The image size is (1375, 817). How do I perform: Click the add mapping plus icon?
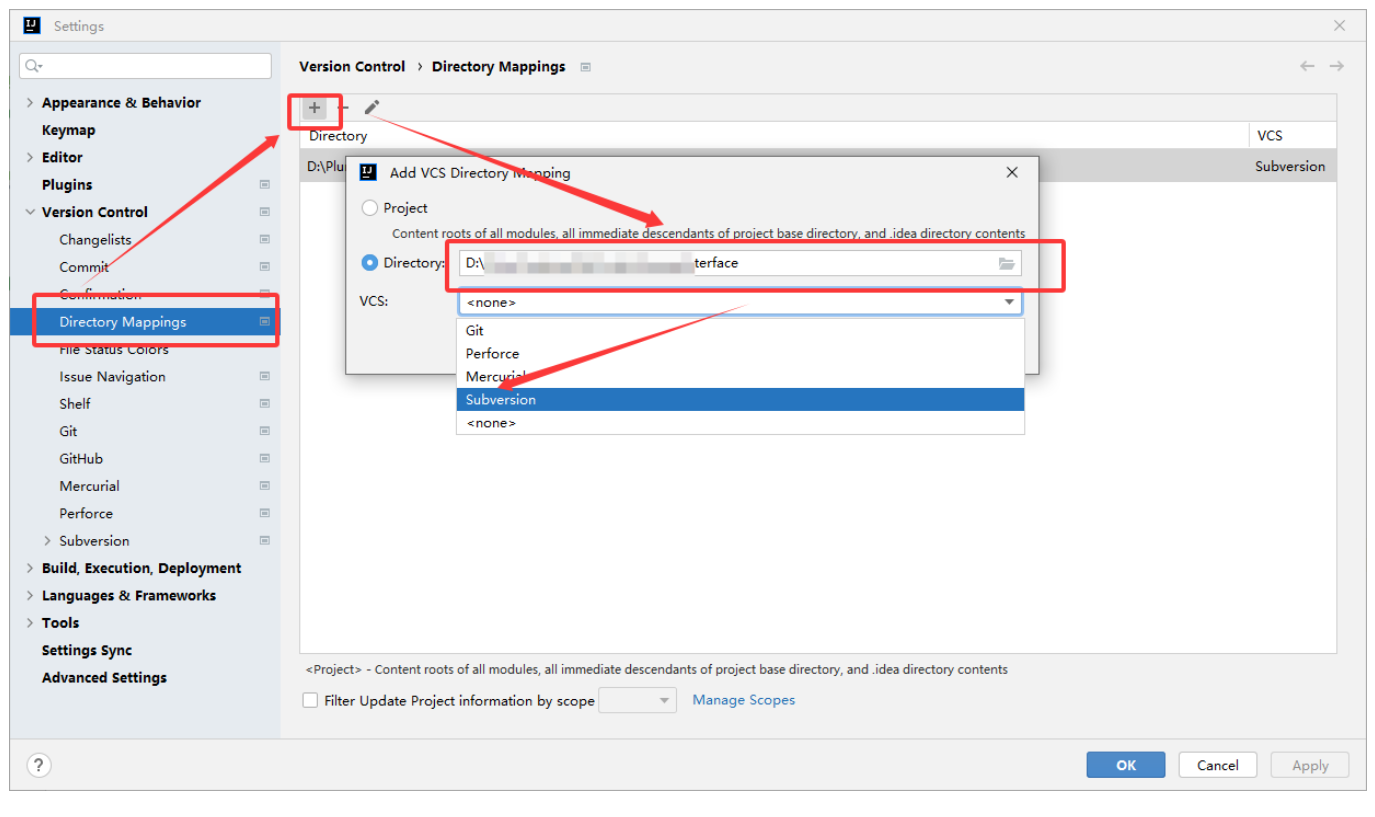click(314, 107)
